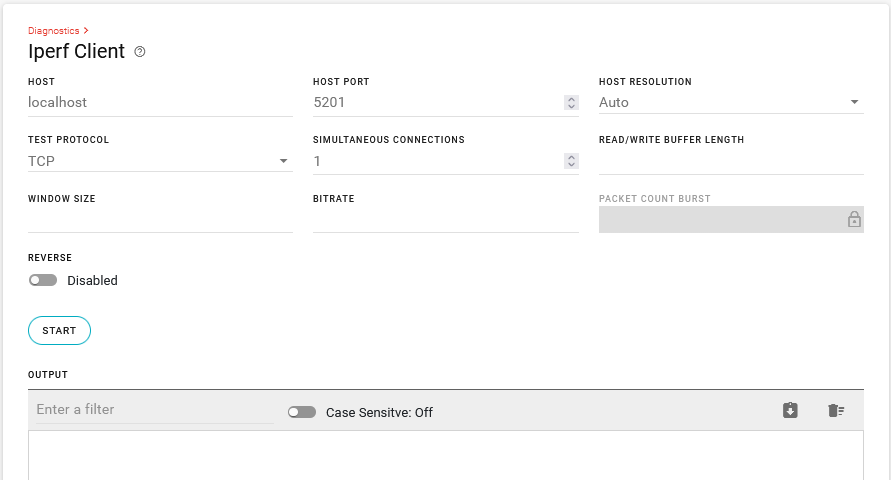Click the download output log icon
Viewport: 891px width, 480px height.
pos(790,410)
